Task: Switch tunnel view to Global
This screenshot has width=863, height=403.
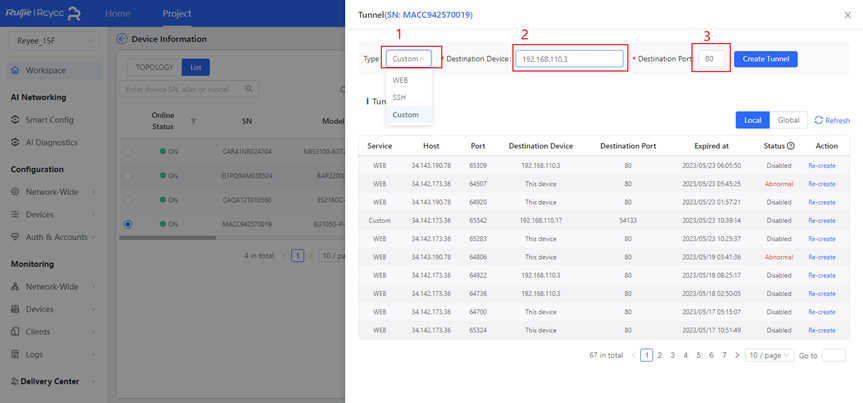Action: tap(789, 120)
